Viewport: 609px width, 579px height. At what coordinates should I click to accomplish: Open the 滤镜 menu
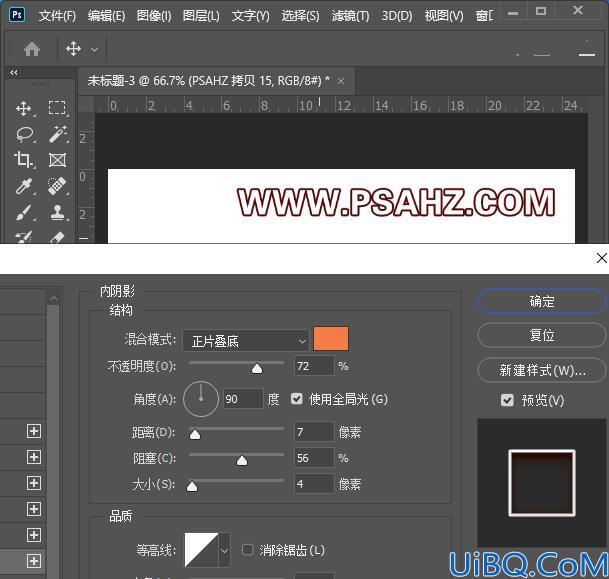(350, 16)
